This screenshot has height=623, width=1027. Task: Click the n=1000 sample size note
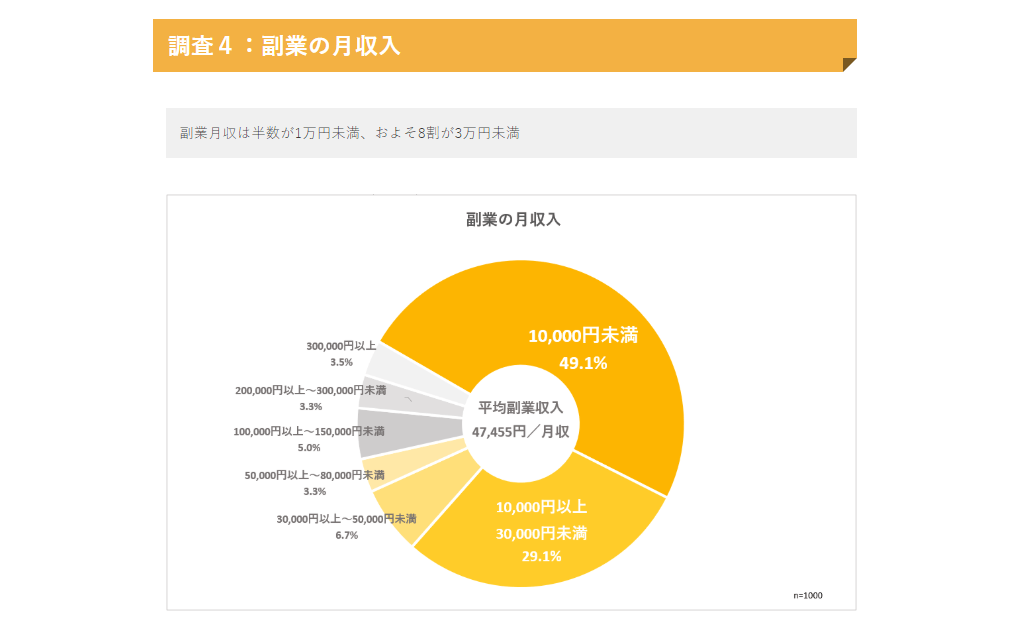pos(808,595)
